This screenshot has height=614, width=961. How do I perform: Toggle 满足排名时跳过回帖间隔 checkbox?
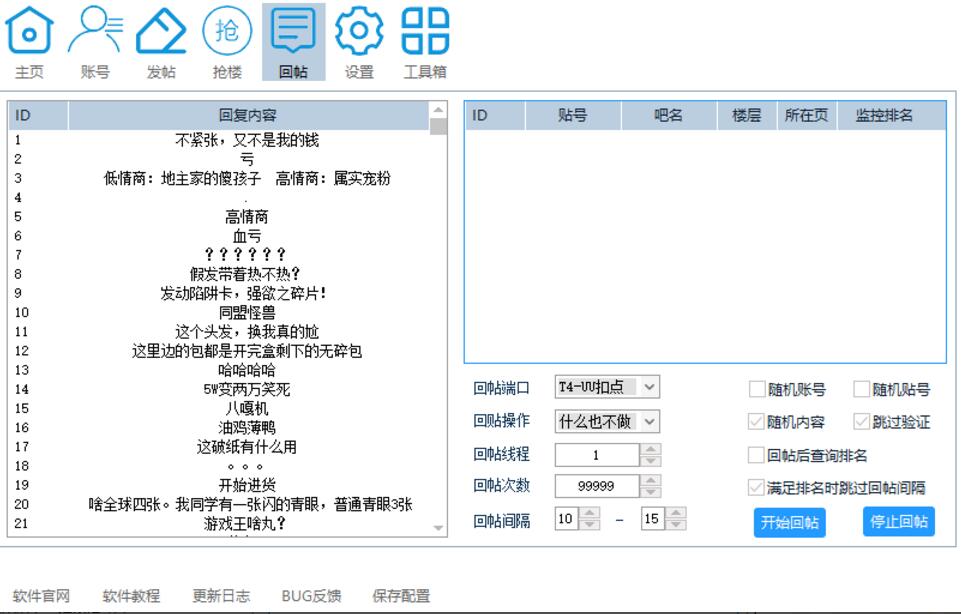756,488
